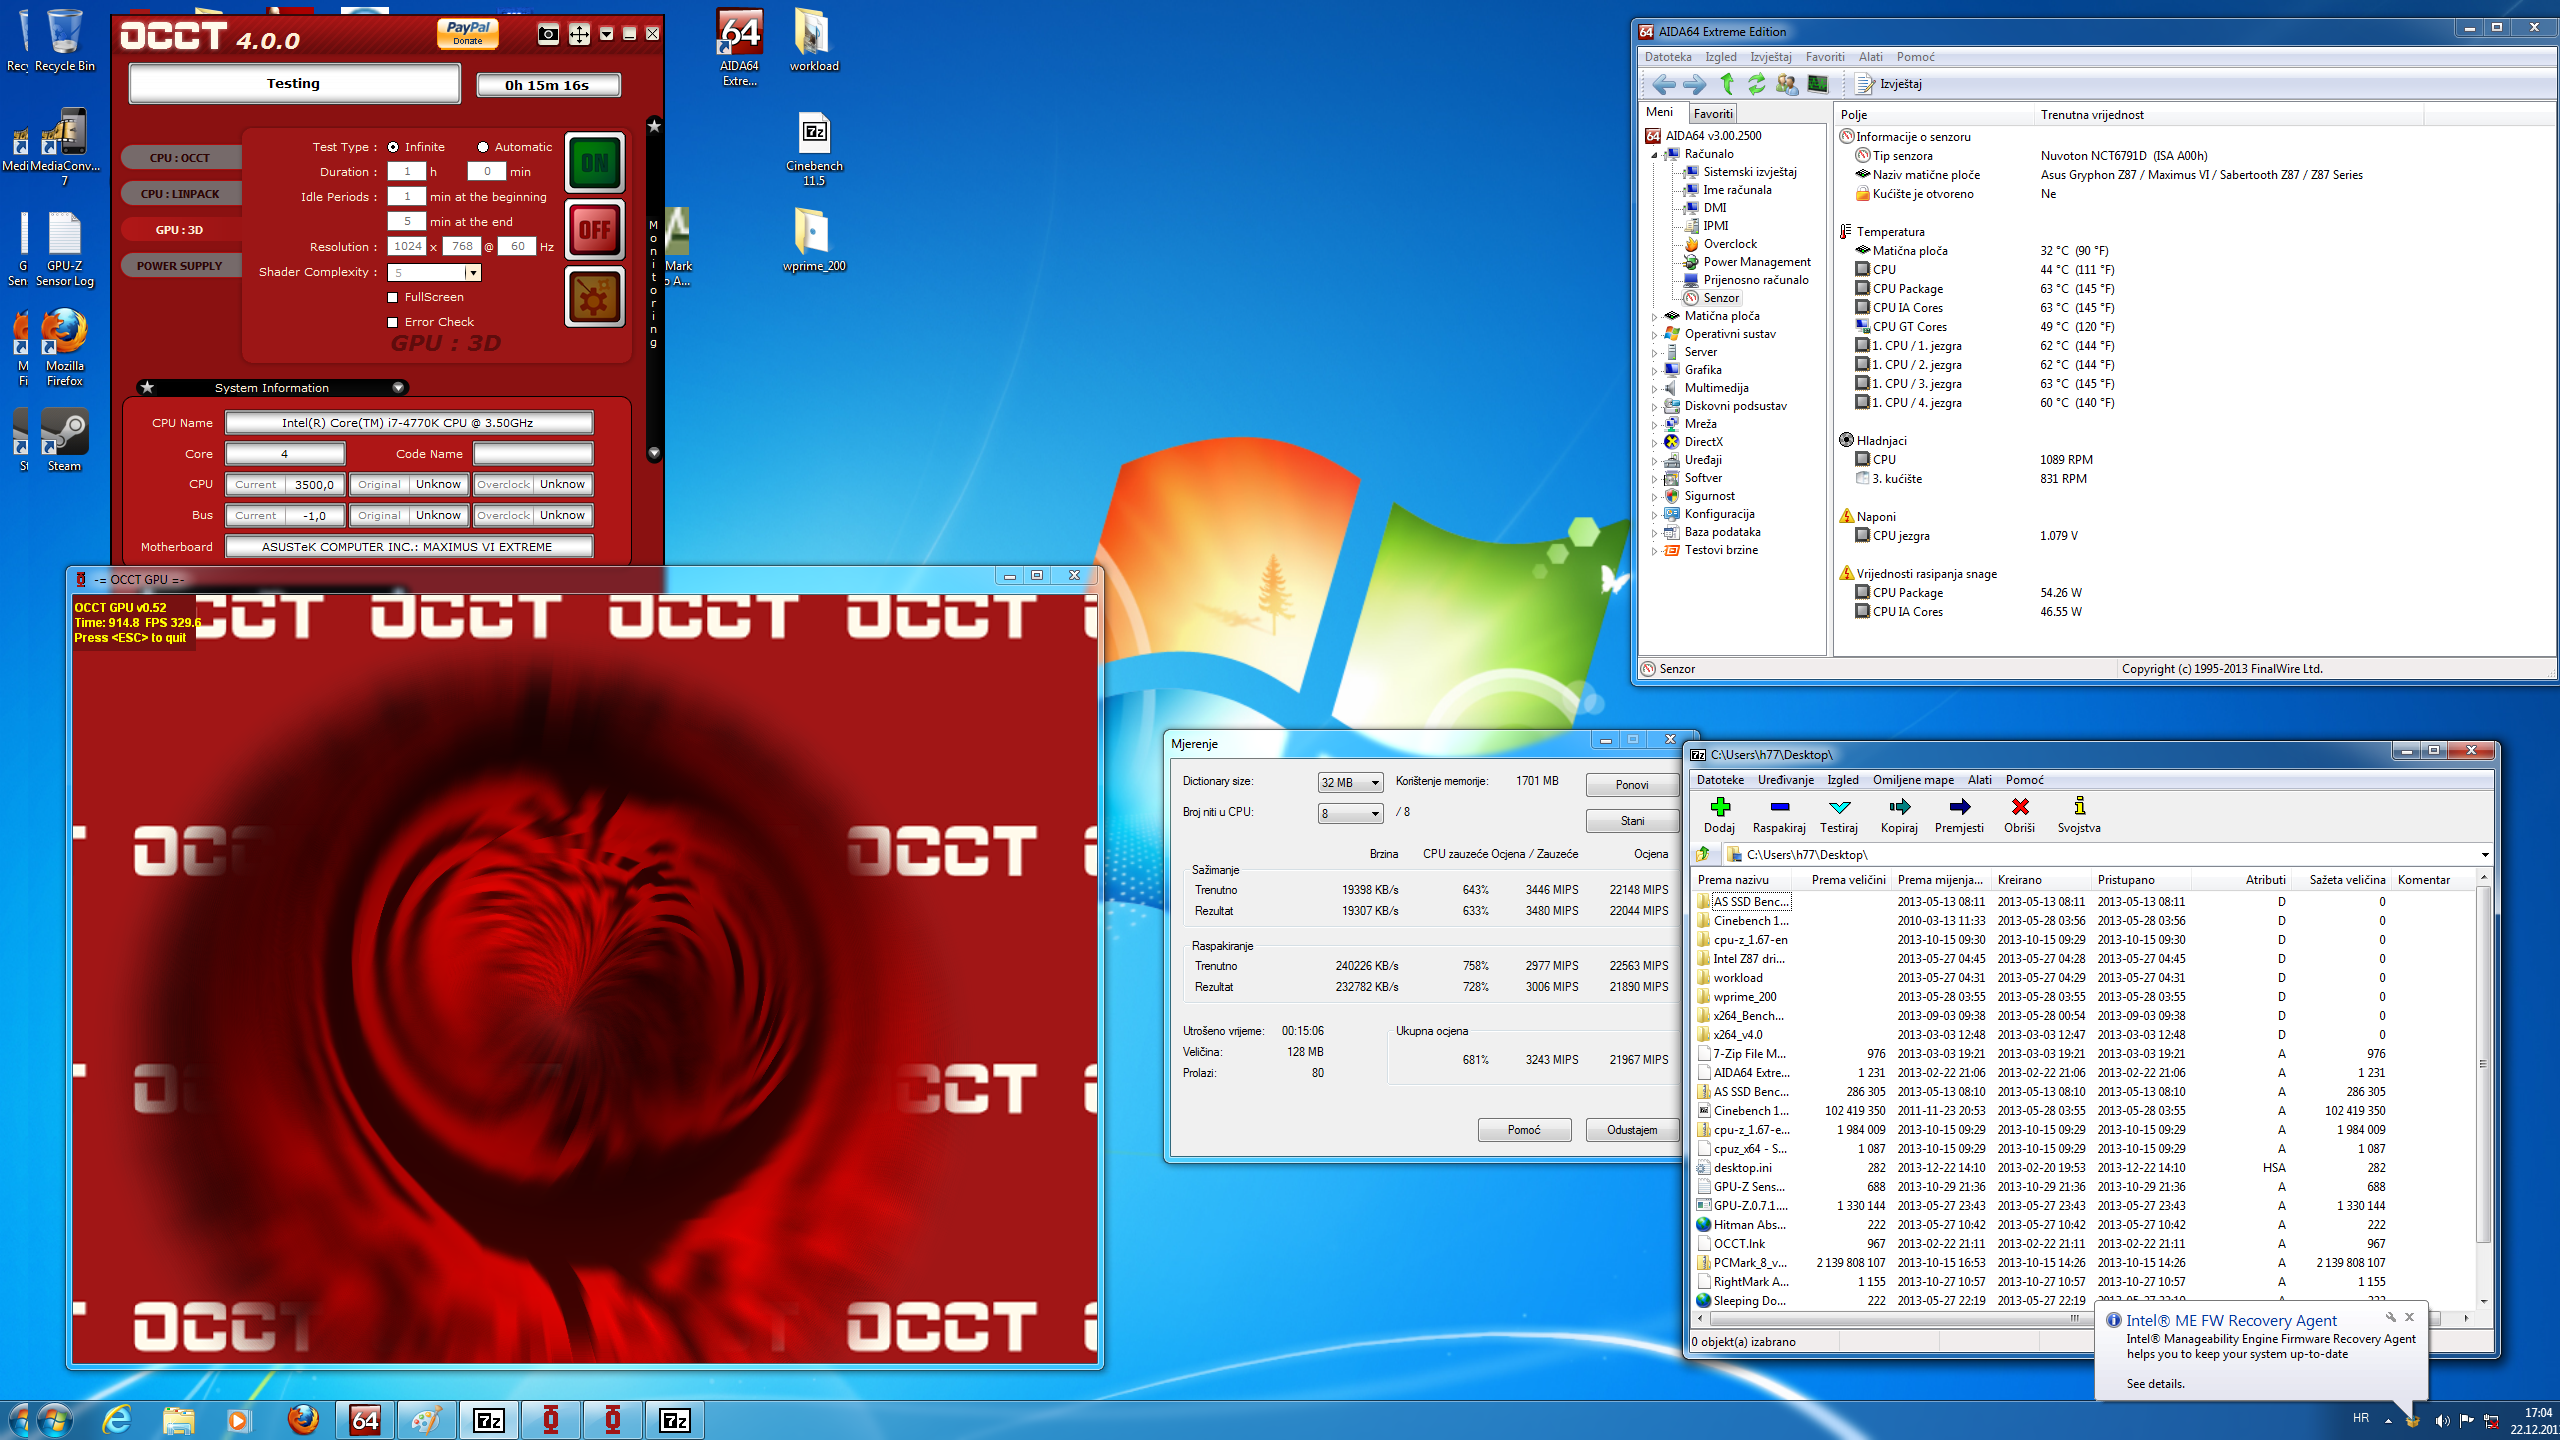This screenshot has height=1440, width=2560.
Task: Click 7-Zip Premjesti move icon
Action: [1959, 815]
